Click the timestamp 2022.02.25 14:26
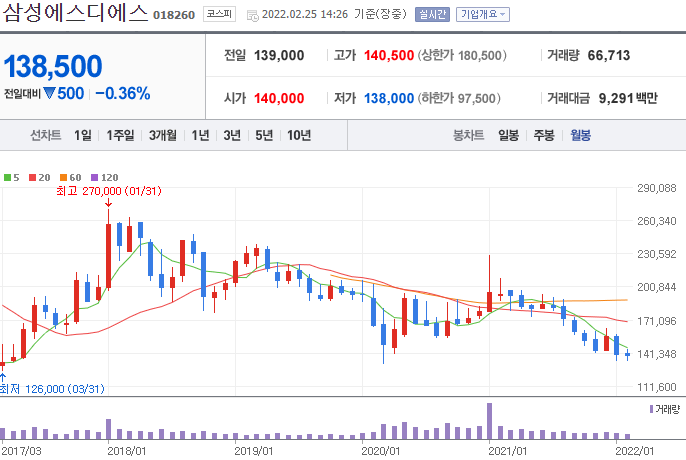686x460 pixels. point(305,14)
